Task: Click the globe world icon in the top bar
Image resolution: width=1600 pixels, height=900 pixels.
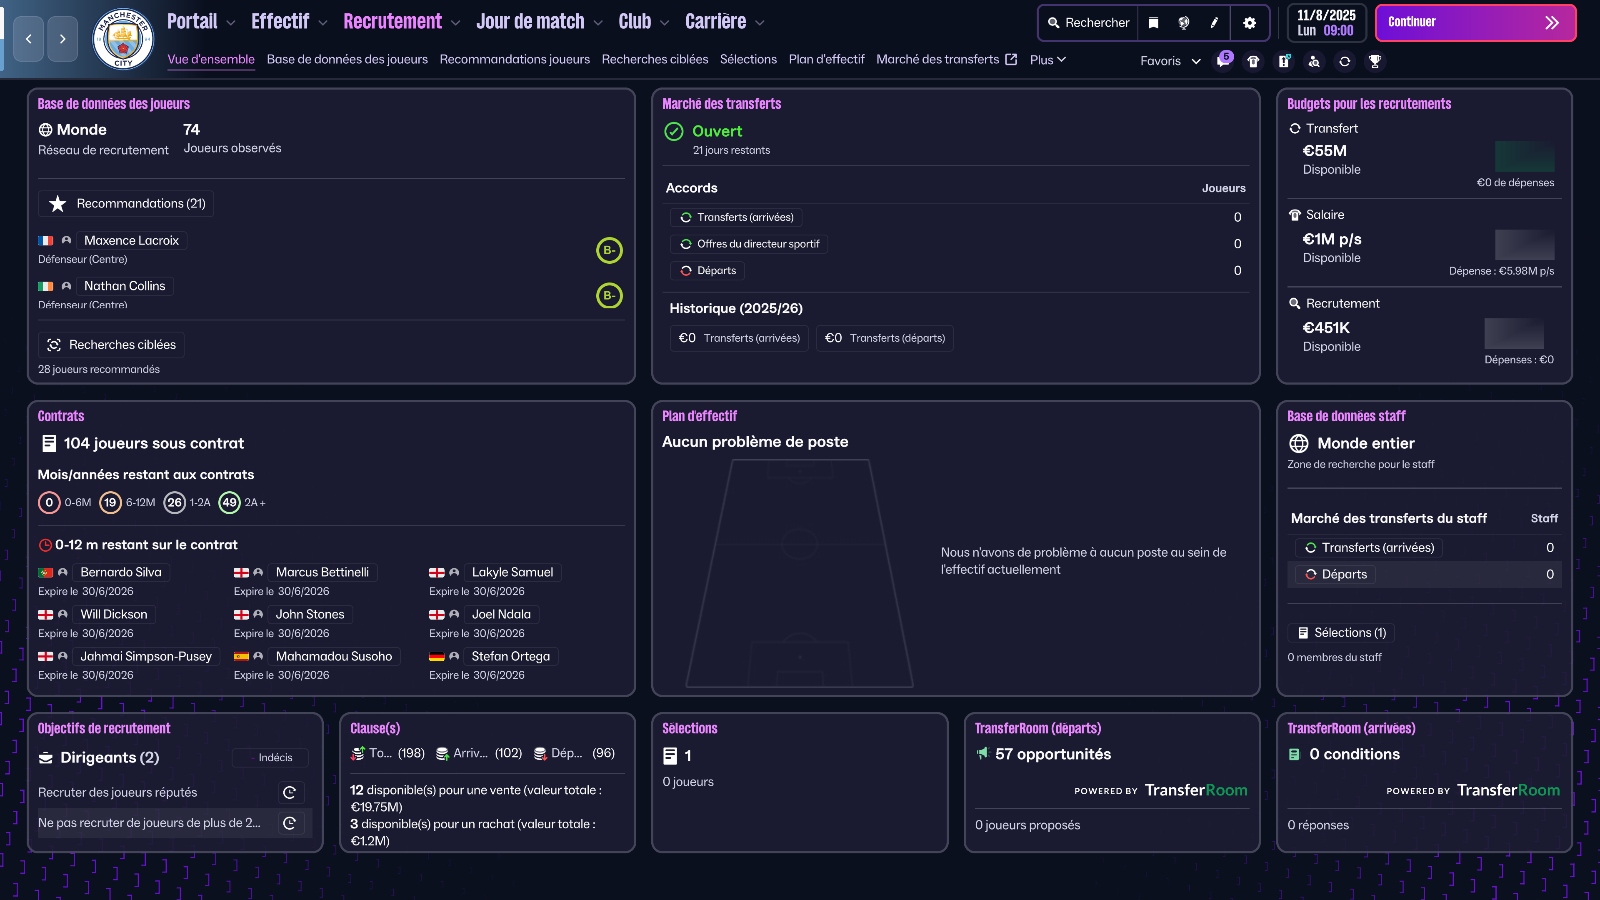Action: [1183, 22]
